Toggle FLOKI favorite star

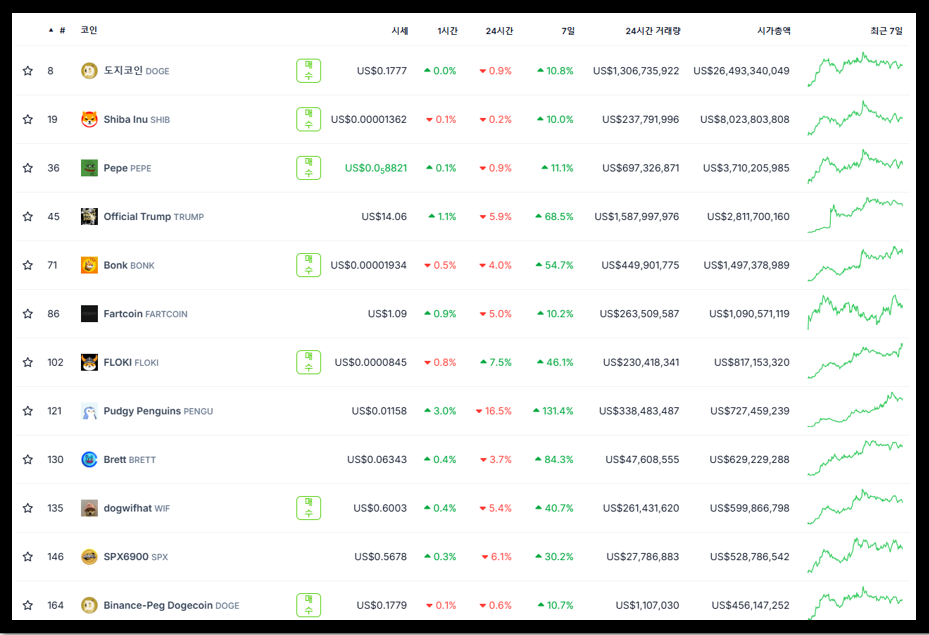pyautogui.click(x=28, y=363)
